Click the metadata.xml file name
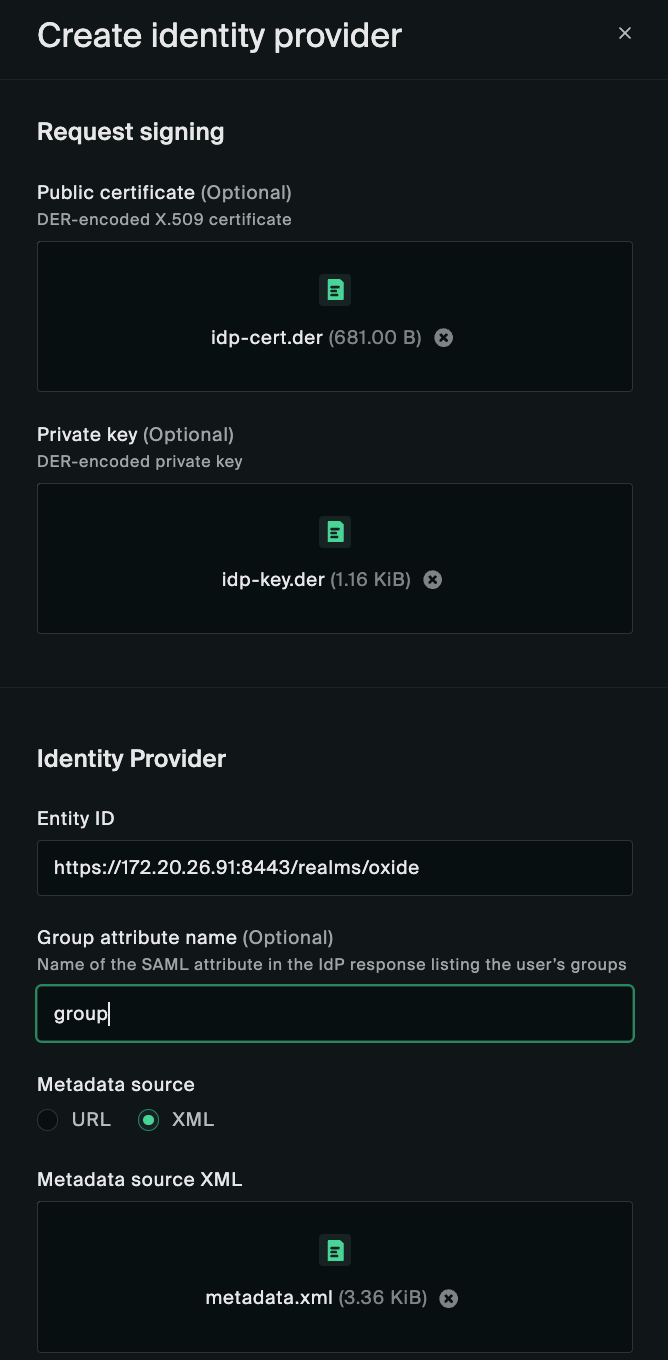668x1360 pixels. pos(269,1298)
